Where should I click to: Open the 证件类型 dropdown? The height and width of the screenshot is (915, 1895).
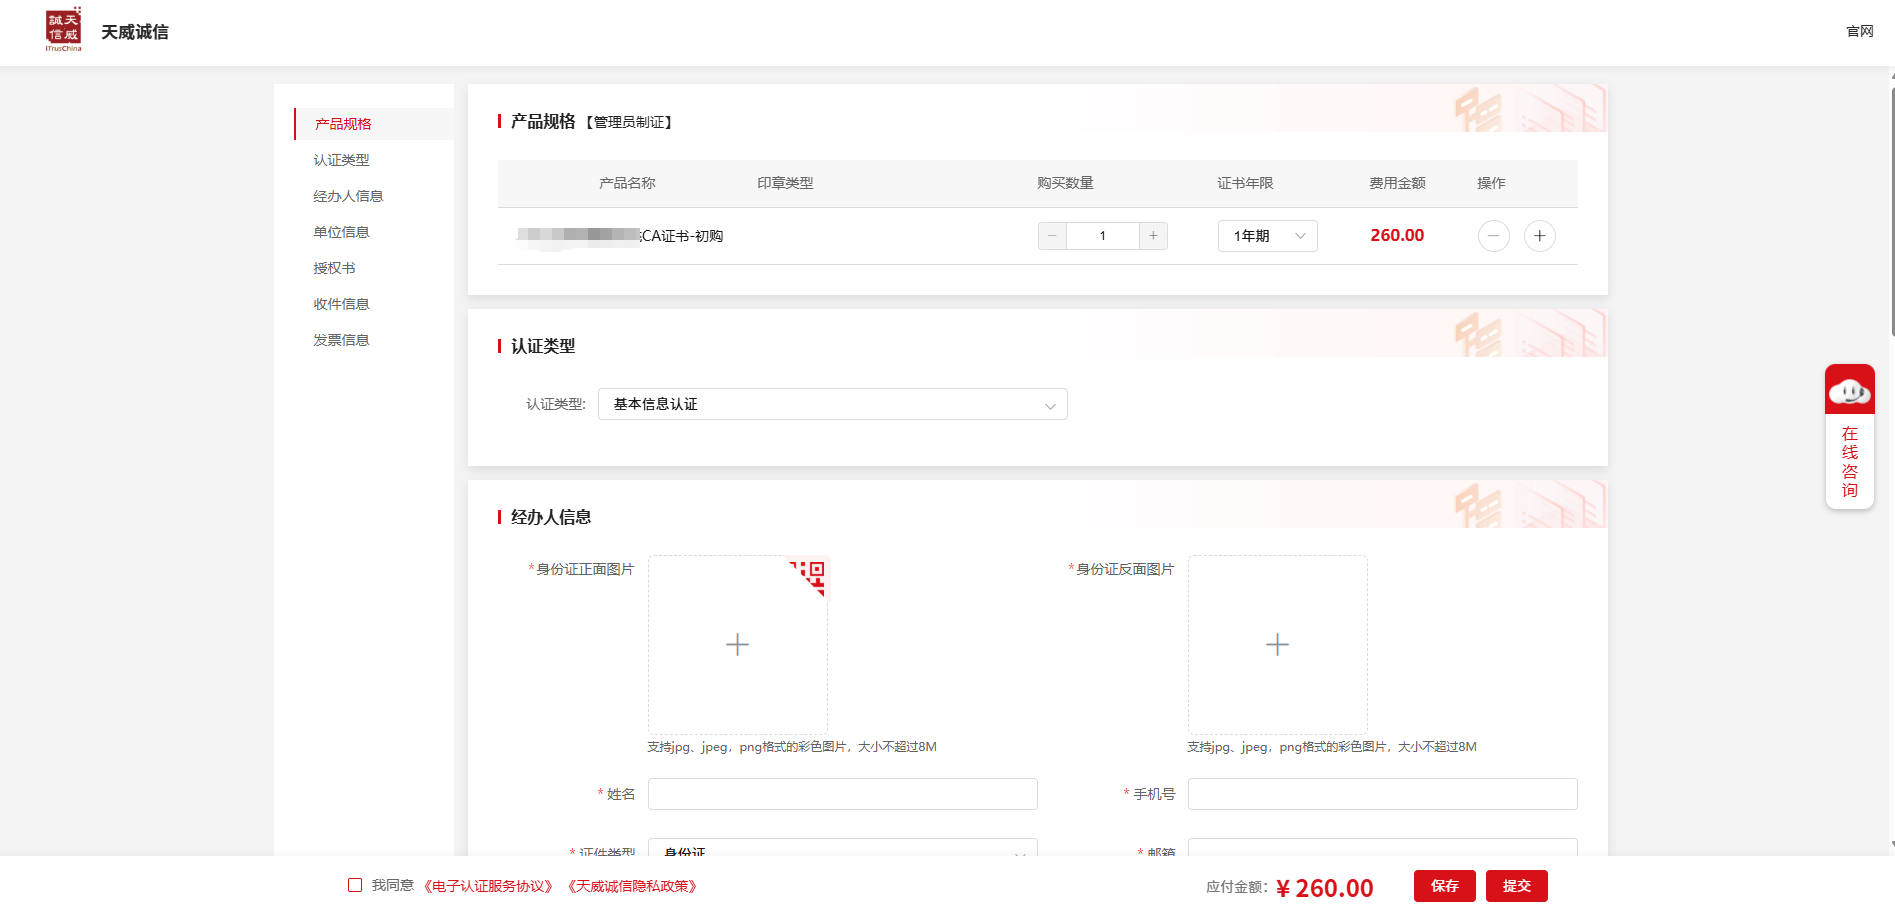(x=842, y=848)
